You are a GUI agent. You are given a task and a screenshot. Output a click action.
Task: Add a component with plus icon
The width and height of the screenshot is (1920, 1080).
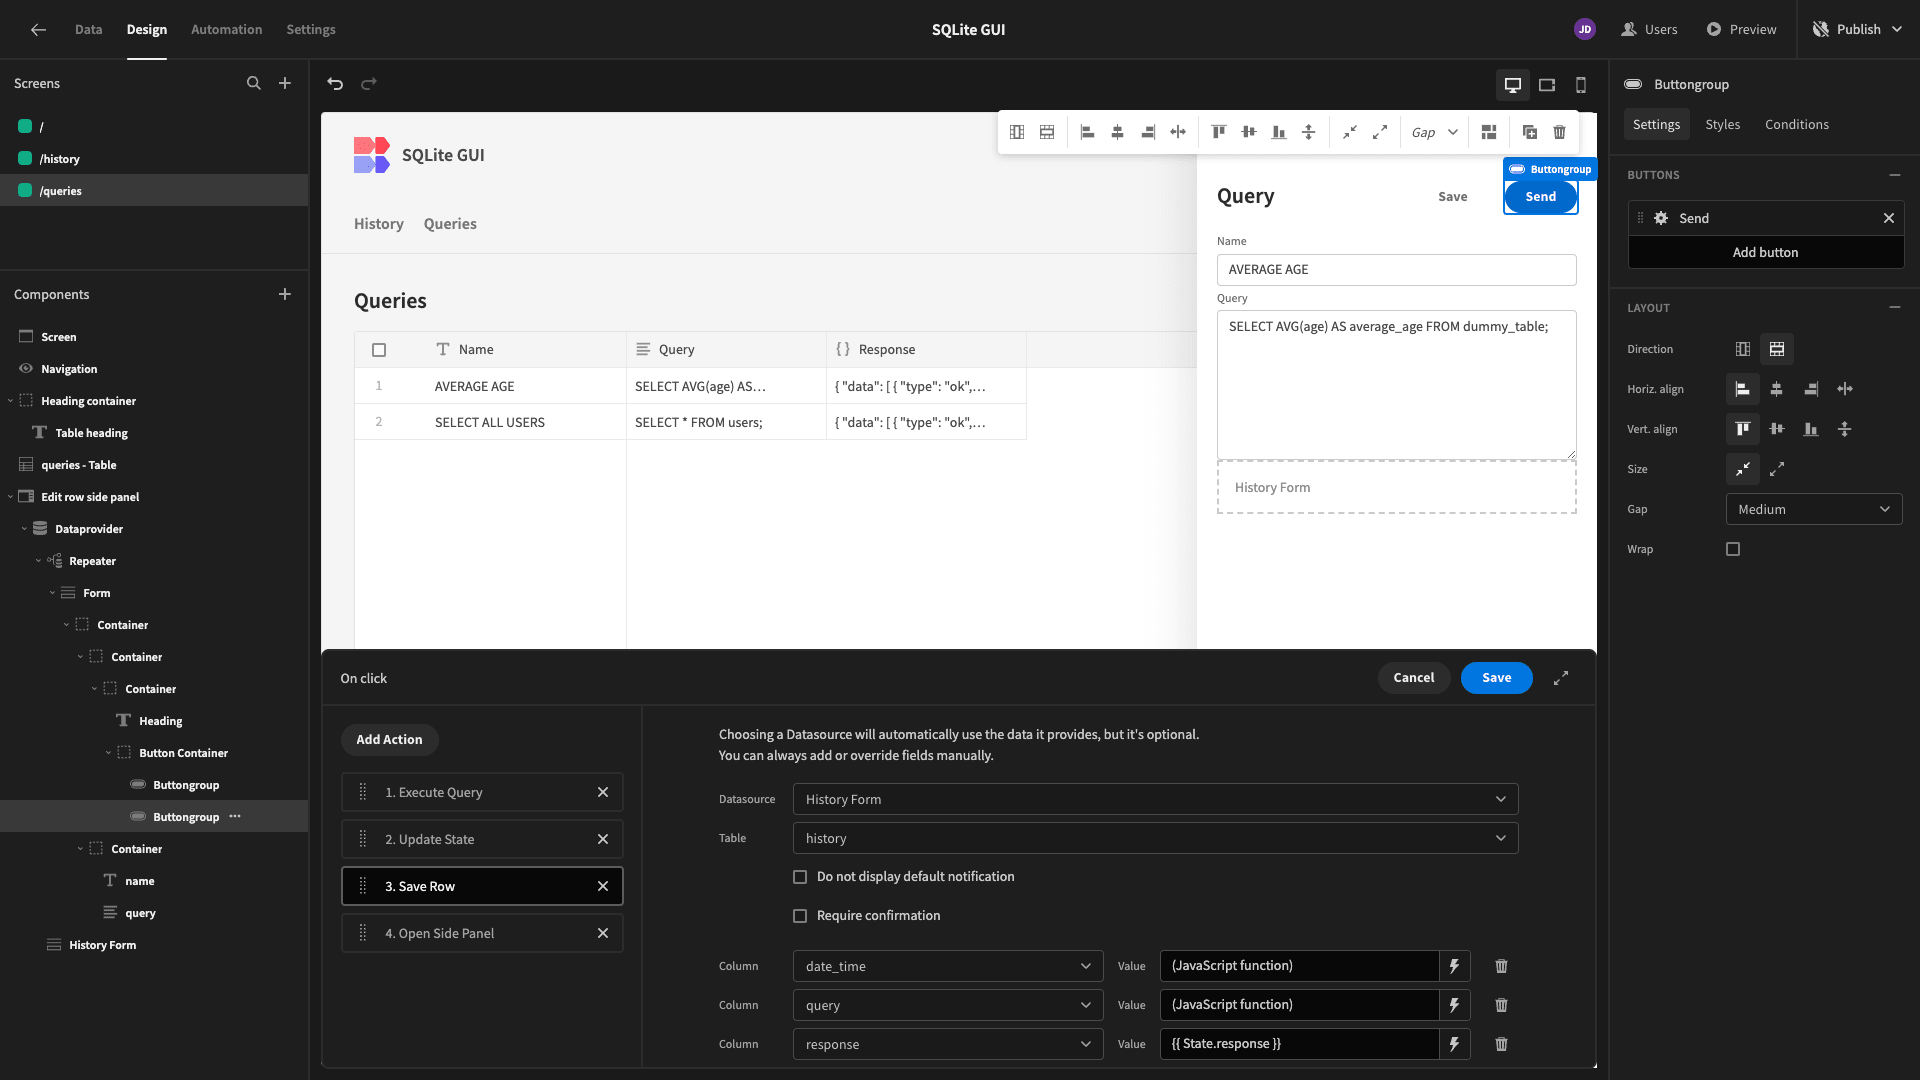[x=285, y=294]
